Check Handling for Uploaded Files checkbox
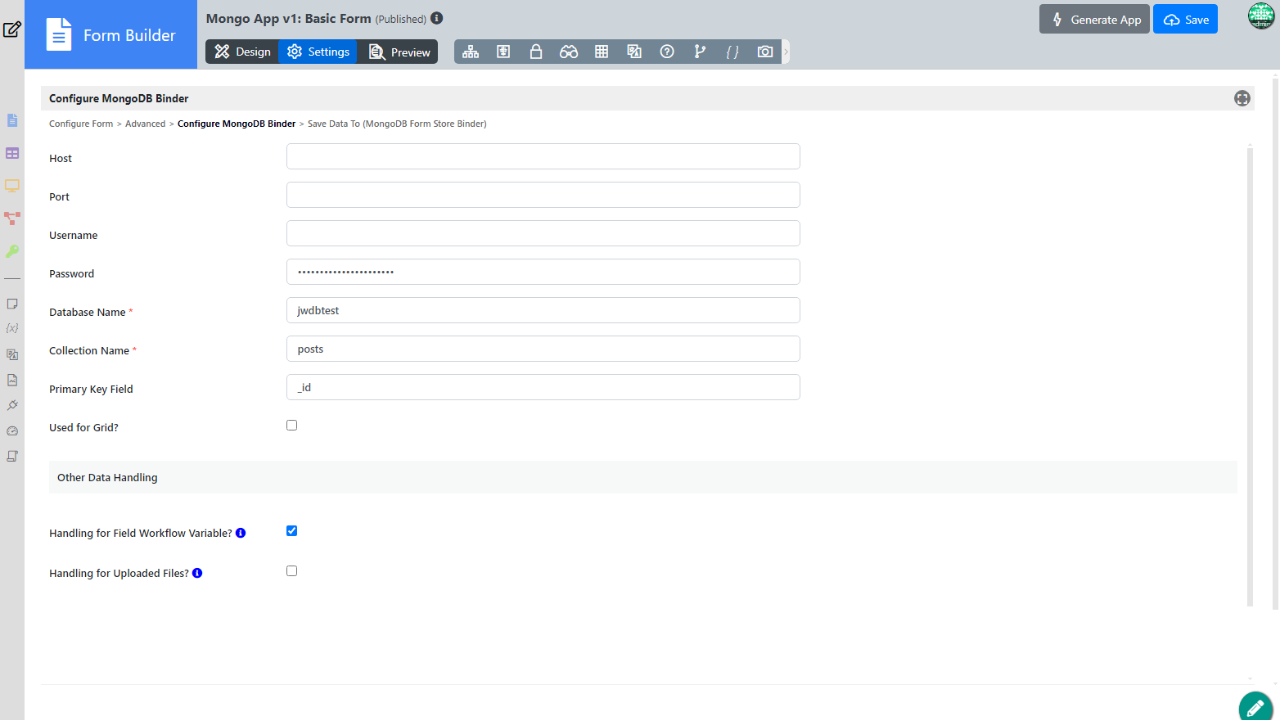The height and width of the screenshot is (720, 1280). click(292, 571)
